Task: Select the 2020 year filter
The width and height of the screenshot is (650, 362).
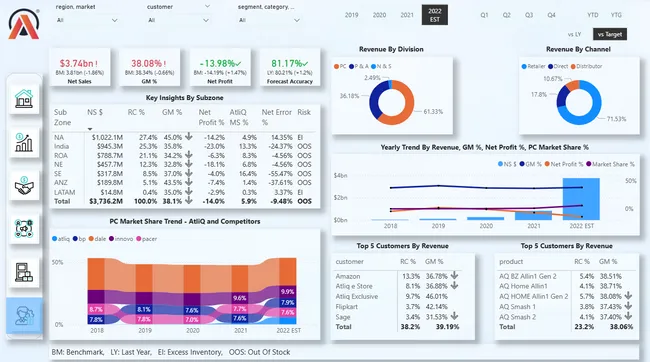Action: point(379,15)
